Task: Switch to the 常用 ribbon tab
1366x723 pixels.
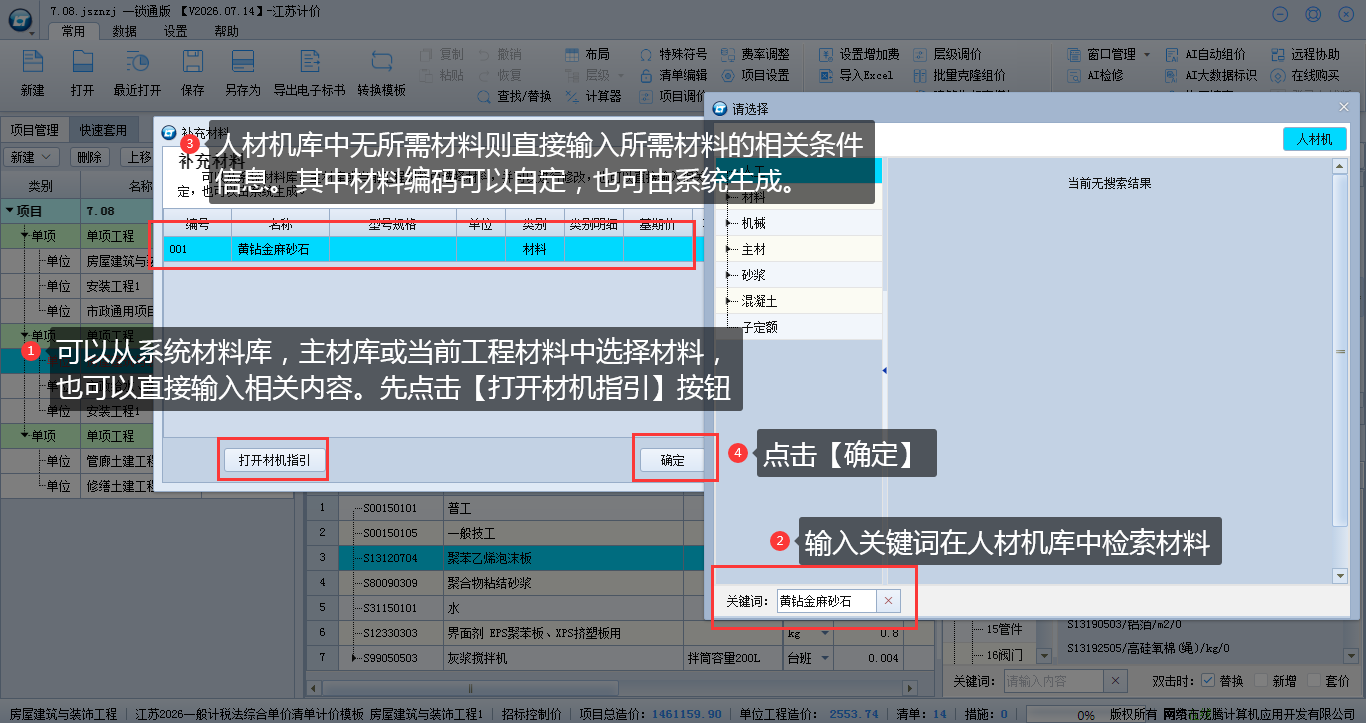Action: click(73, 31)
